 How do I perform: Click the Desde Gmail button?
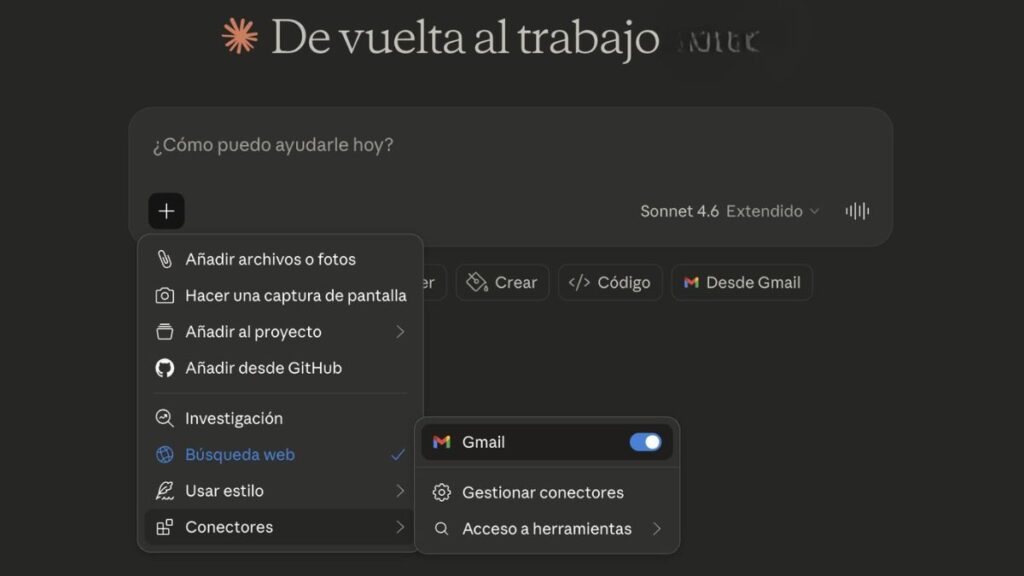742,282
